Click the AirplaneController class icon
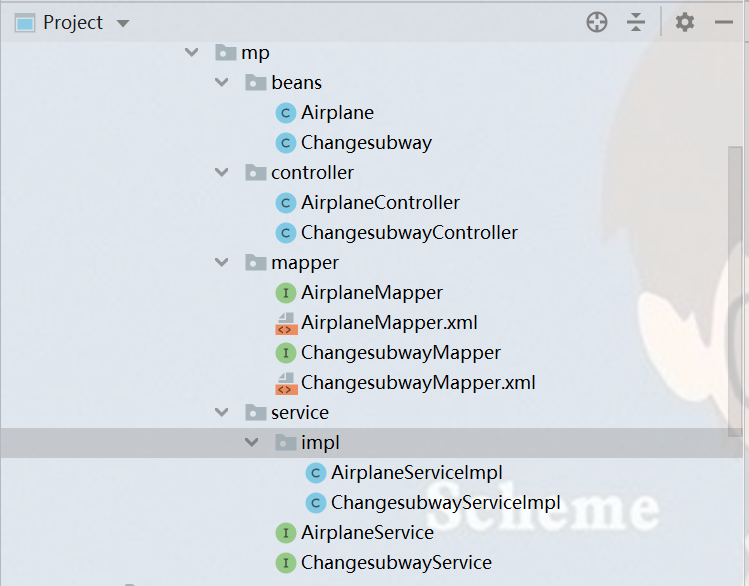749x586 pixels. 286,203
